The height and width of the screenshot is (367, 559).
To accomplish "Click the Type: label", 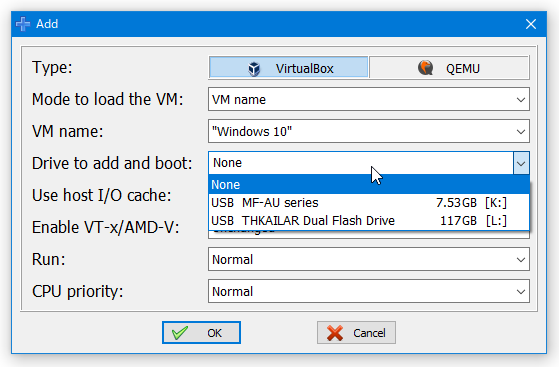I will (52, 67).
